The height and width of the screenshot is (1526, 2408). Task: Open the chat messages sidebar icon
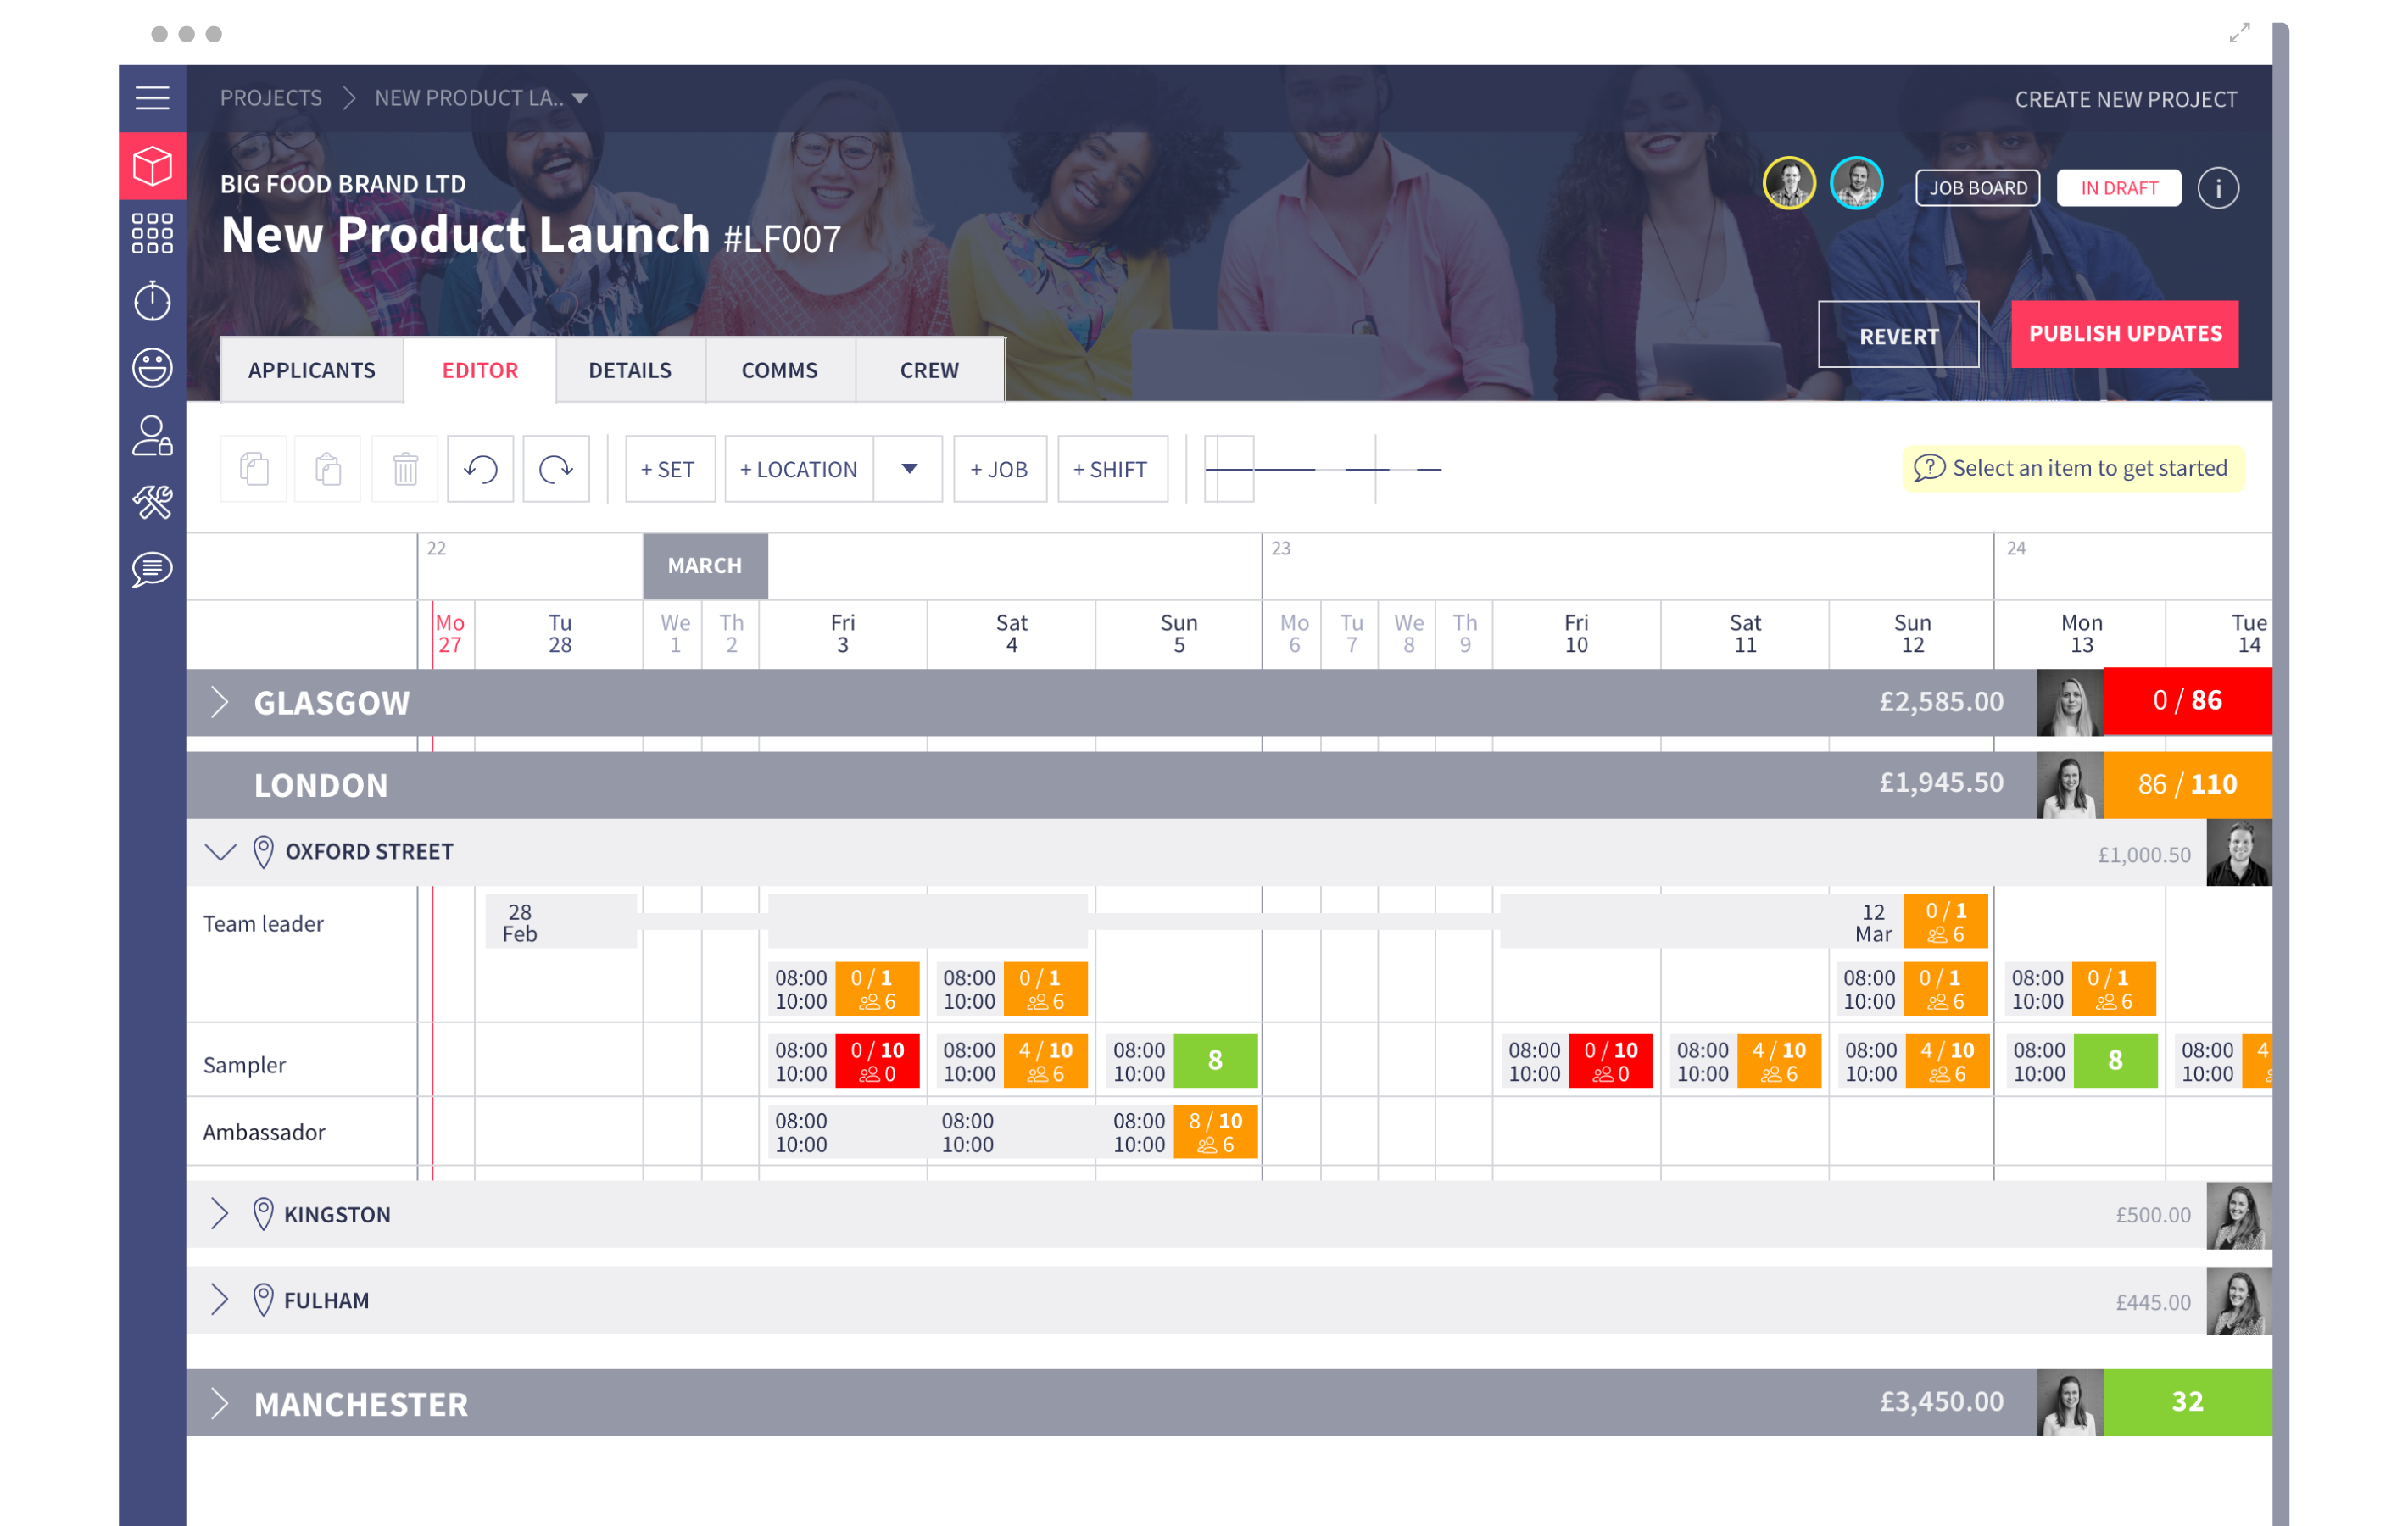(152, 570)
